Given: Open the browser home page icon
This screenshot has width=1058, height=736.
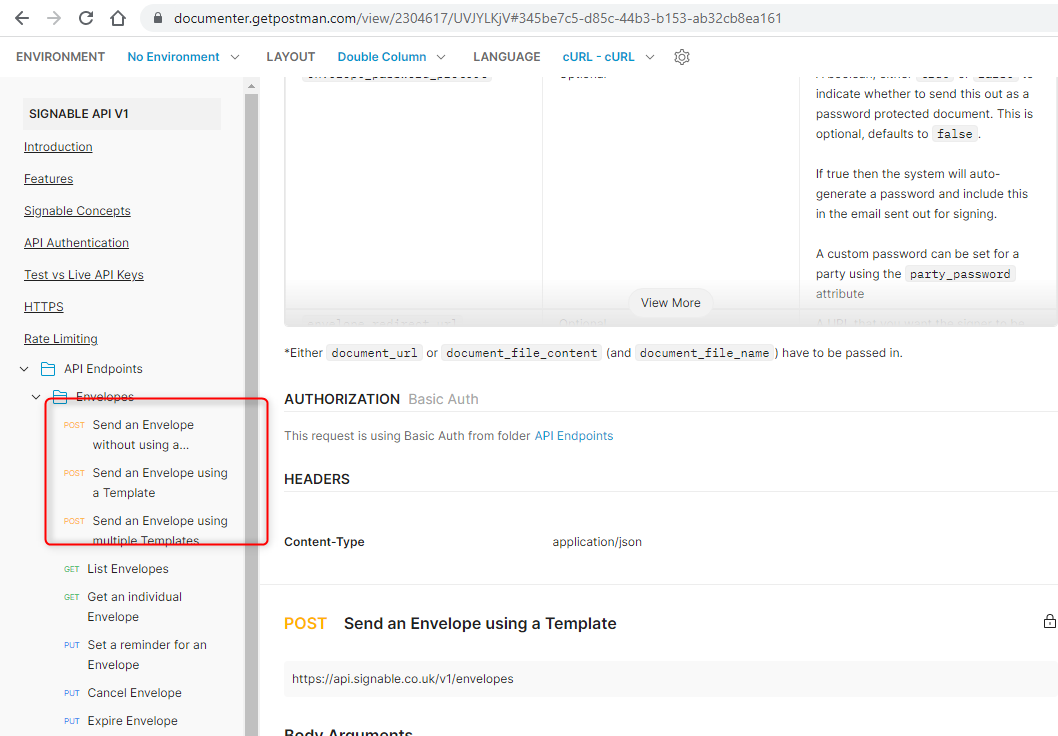Looking at the screenshot, I should [x=118, y=18].
